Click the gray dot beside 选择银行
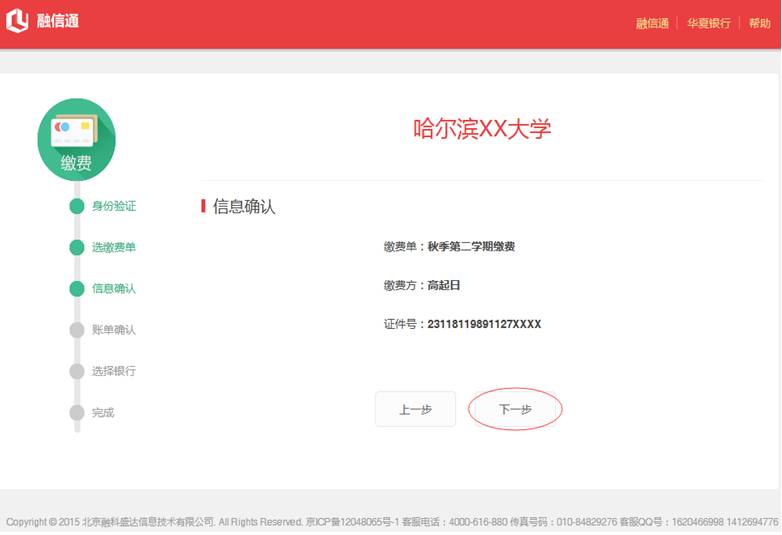Viewport: 782px width, 535px height. (x=77, y=371)
